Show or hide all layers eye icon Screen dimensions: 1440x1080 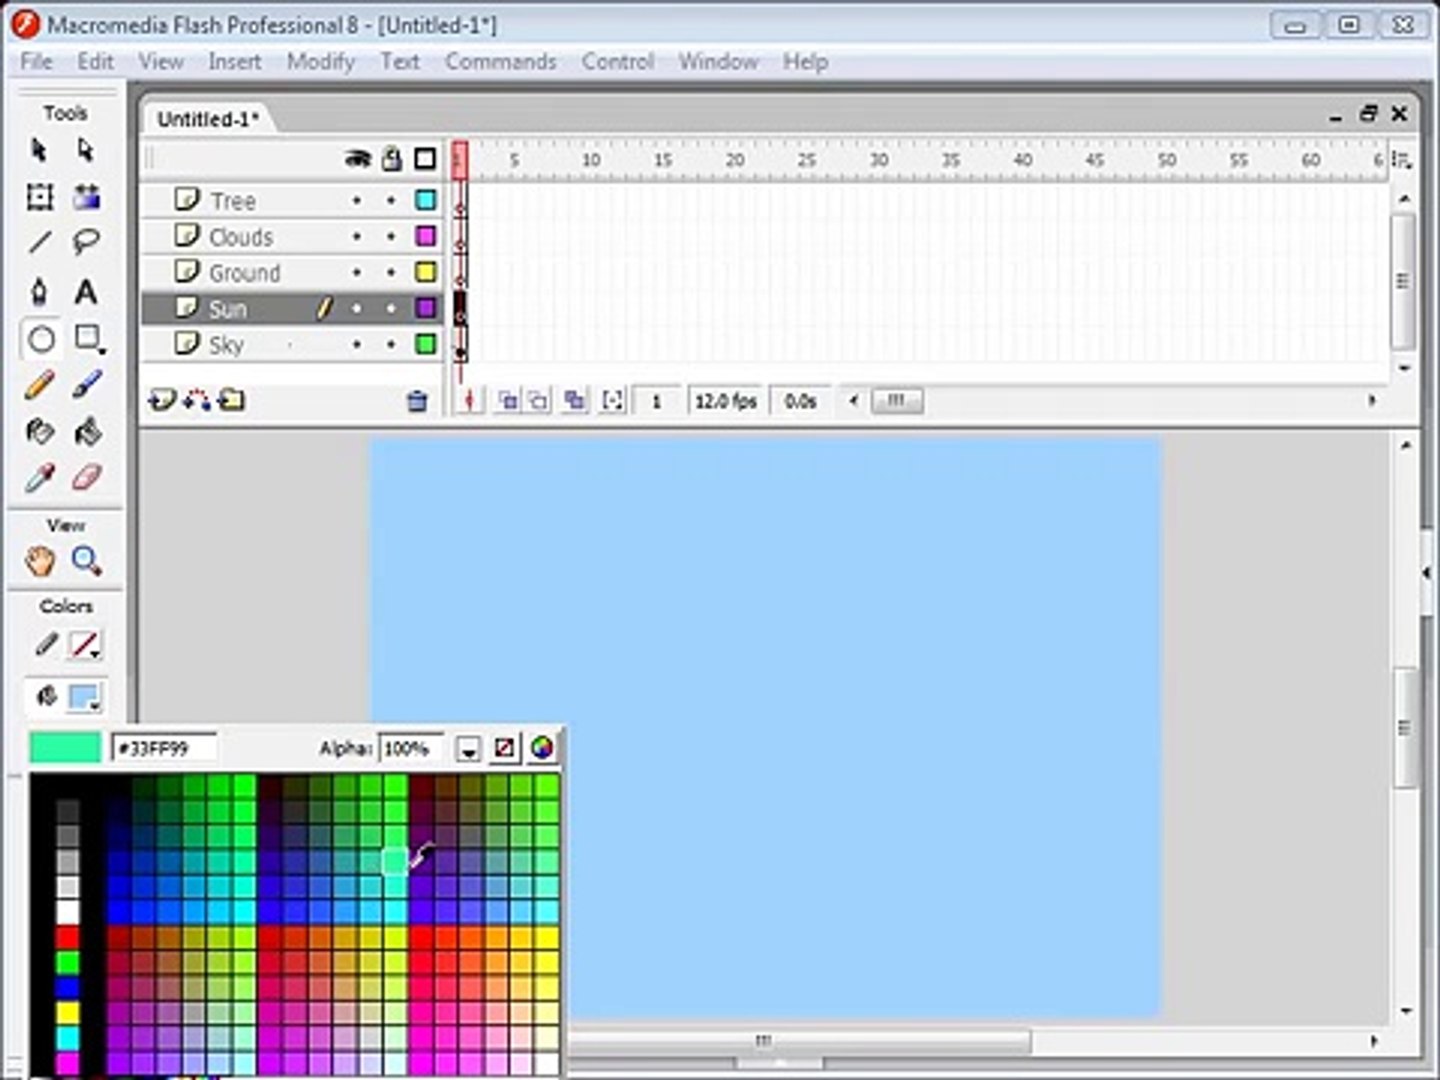[358, 159]
